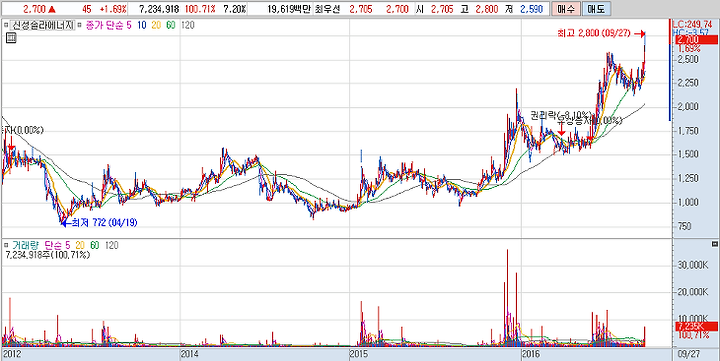Screen dimensions: 720x361
Task: Click the 매수 (buy) button
Action: [565, 9]
